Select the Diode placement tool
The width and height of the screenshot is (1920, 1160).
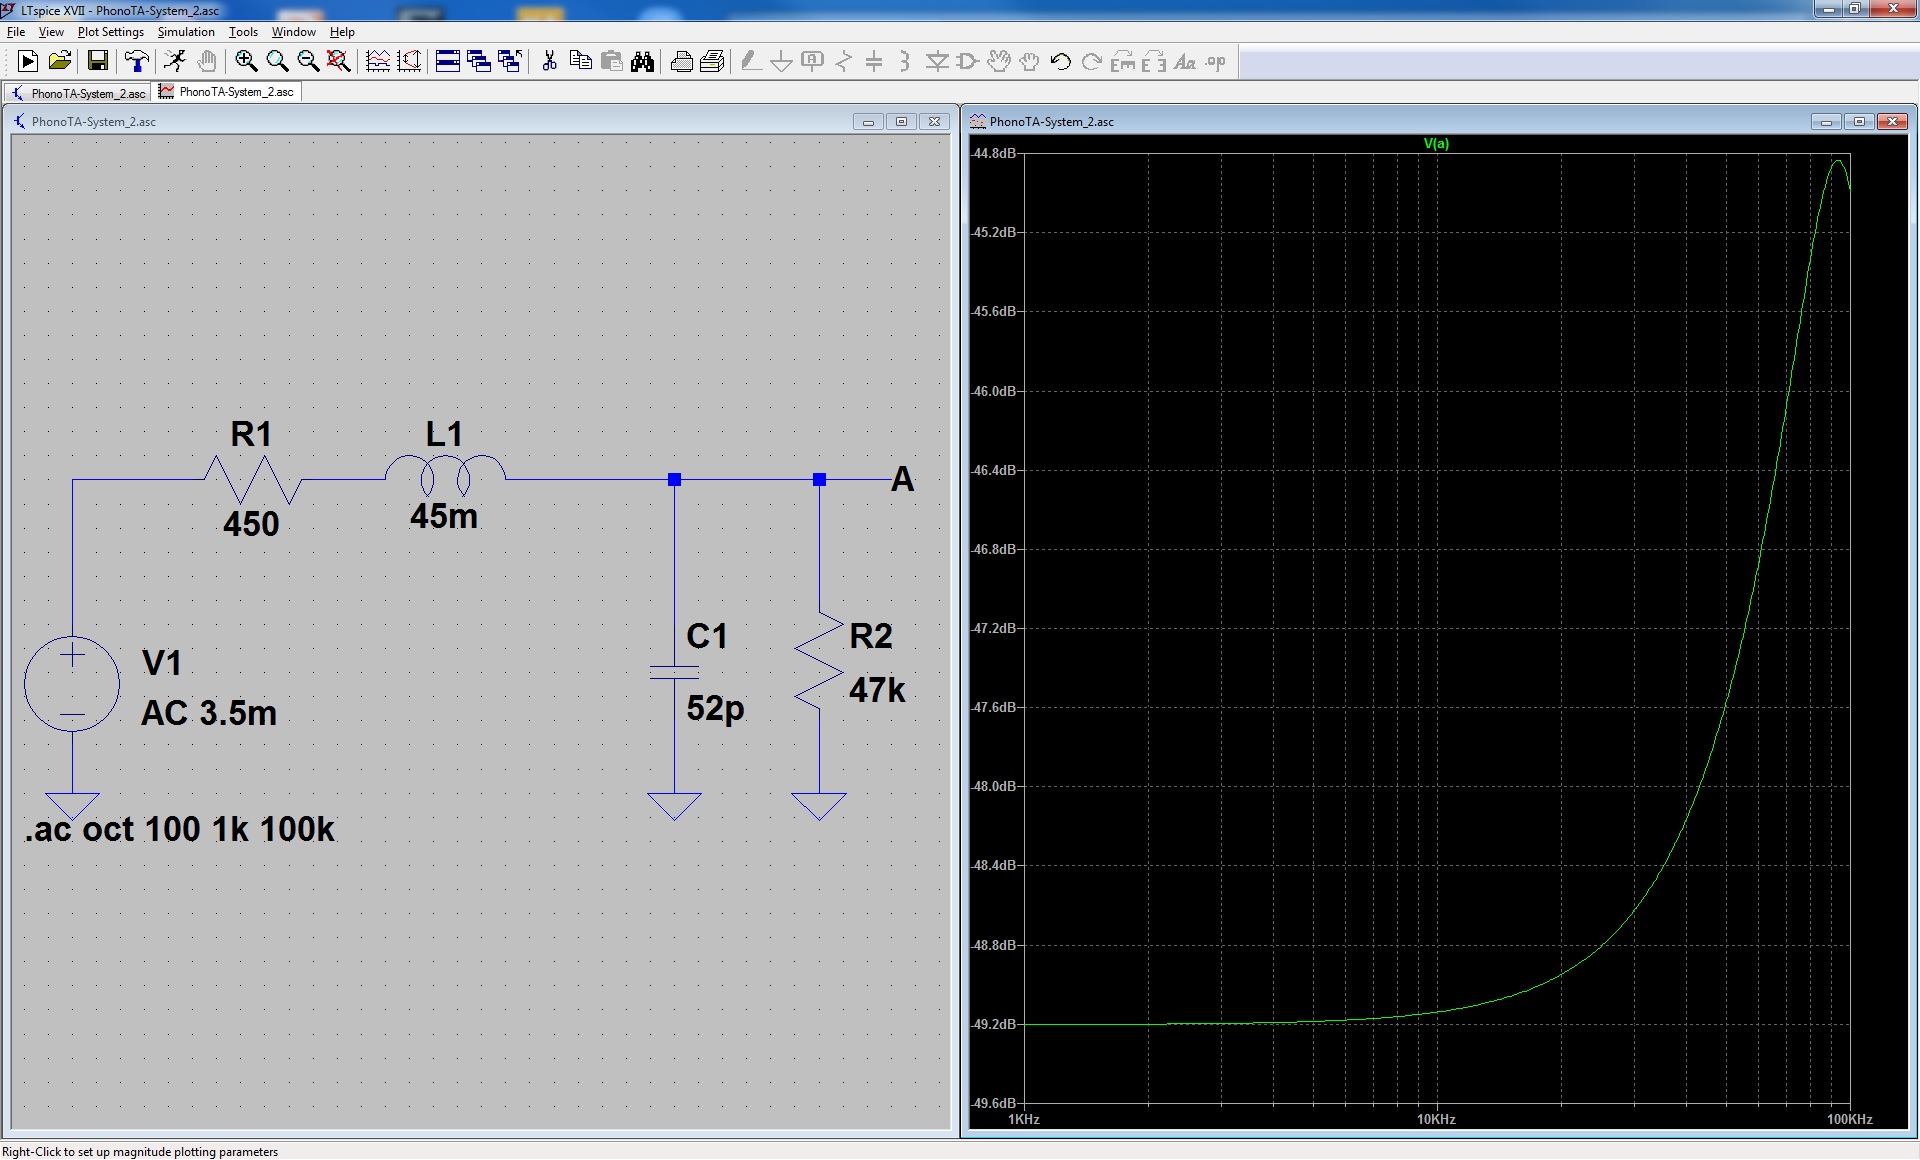[937, 62]
